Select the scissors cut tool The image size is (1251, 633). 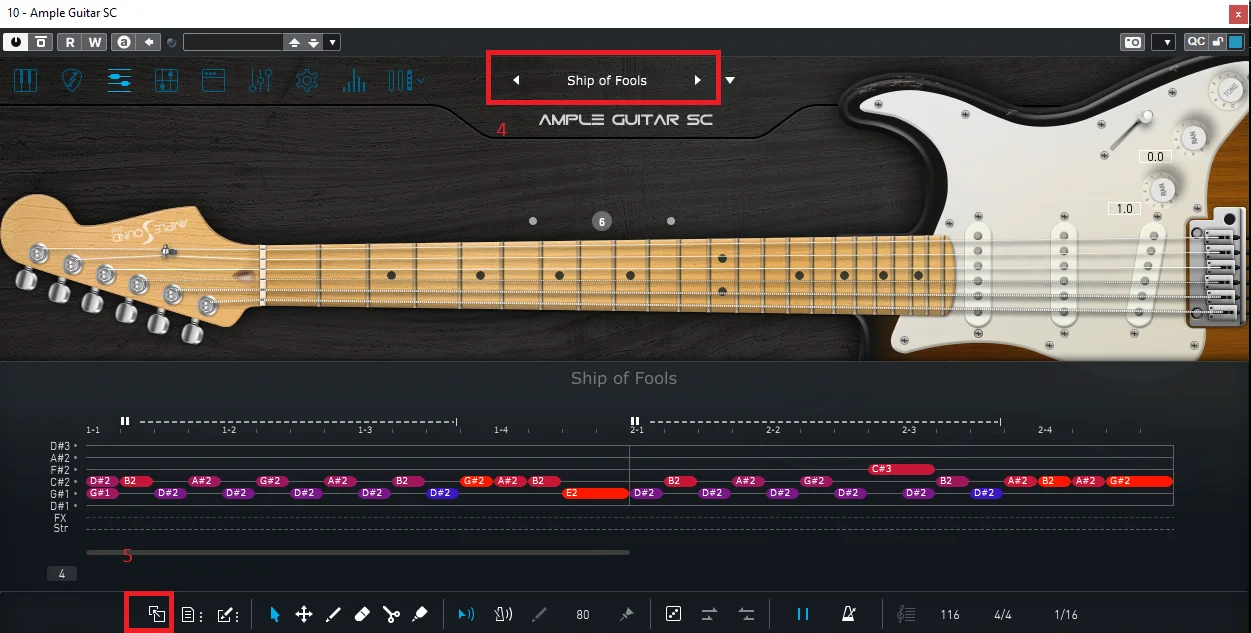(391, 614)
